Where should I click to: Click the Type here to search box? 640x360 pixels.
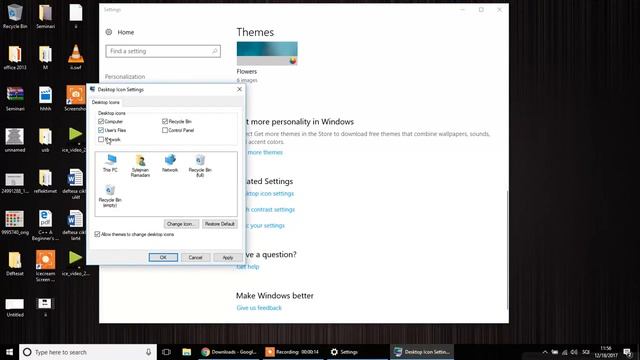pos(88,352)
